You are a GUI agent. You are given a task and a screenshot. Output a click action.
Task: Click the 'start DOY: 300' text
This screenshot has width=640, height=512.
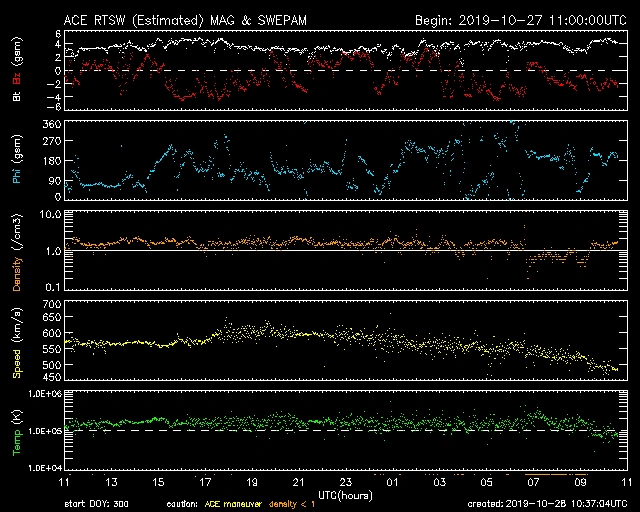pyautogui.click(x=99, y=503)
